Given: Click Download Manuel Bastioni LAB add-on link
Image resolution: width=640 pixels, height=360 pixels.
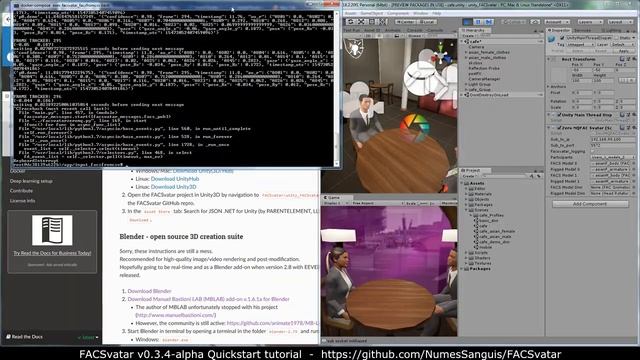Looking at the screenshot, I should [209, 299].
